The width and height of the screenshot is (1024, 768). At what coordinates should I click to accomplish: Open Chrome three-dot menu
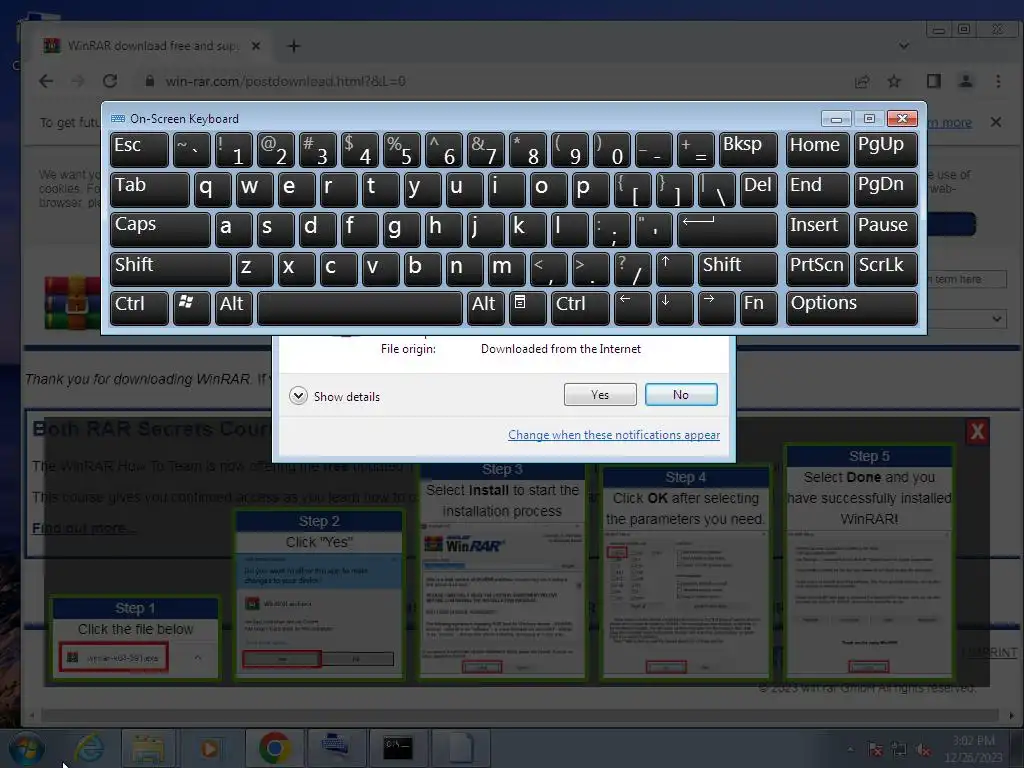[x=998, y=81]
